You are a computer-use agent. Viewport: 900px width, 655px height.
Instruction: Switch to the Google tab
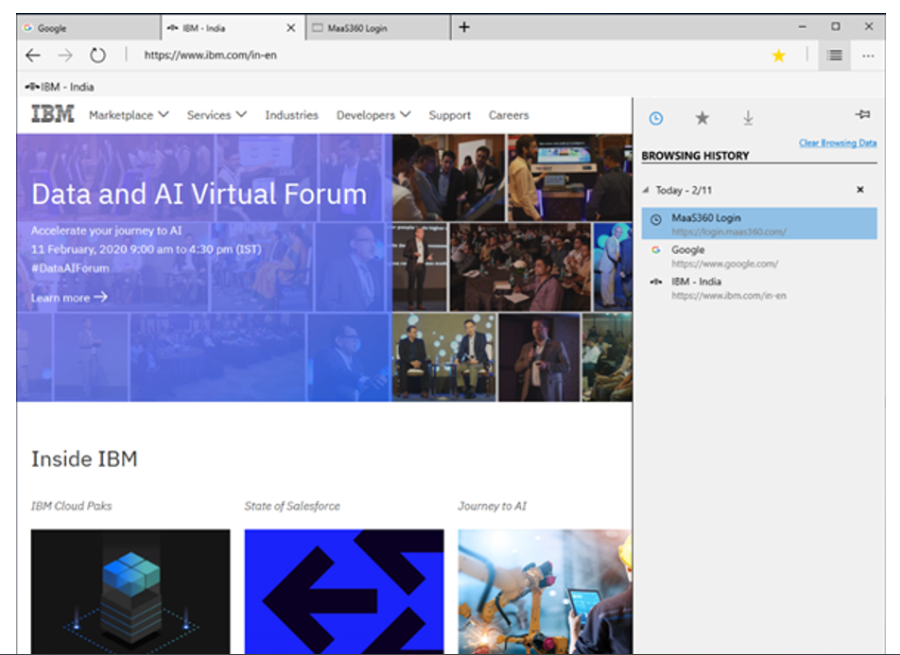coord(89,28)
